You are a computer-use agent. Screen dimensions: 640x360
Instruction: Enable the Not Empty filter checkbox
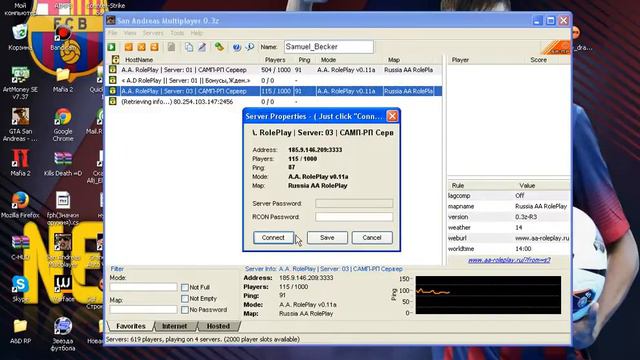click(x=184, y=299)
